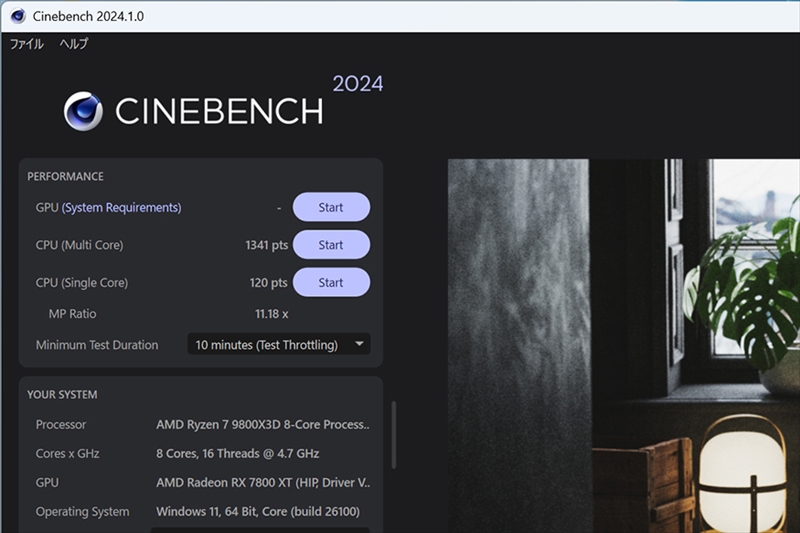
Task: Click the Cores x GHz label
Action: 67,453
